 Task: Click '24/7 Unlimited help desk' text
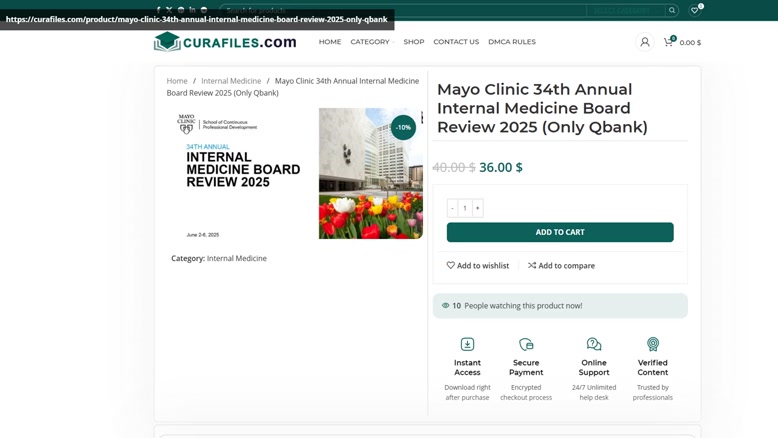[594, 392]
